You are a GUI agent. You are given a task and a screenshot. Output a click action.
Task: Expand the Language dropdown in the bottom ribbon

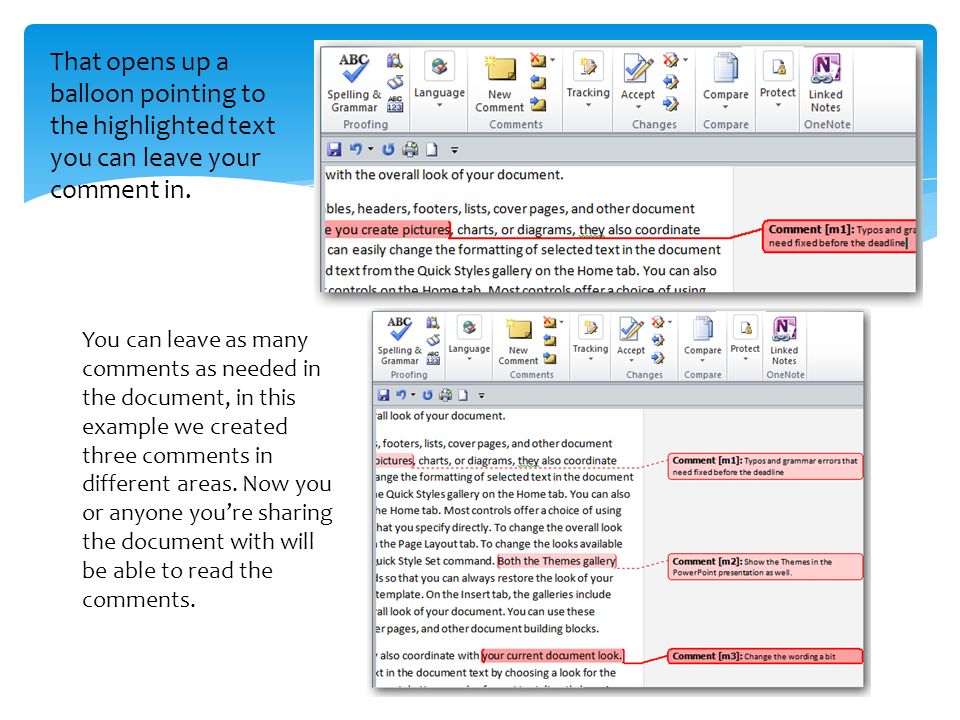(469, 359)
